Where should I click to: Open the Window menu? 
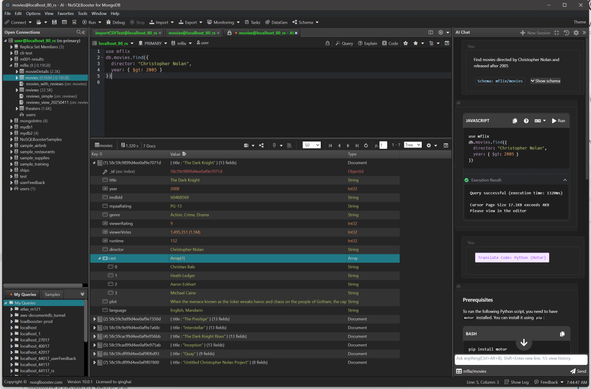(99, 14)
